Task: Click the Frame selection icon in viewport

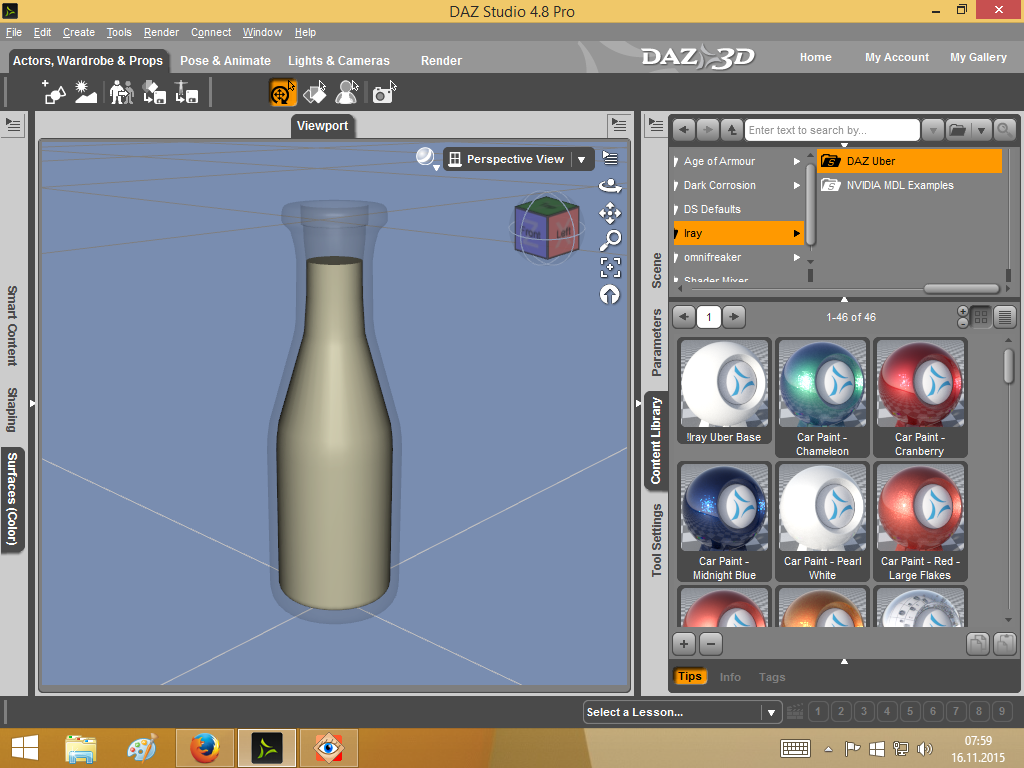Action: pos(610,267)
